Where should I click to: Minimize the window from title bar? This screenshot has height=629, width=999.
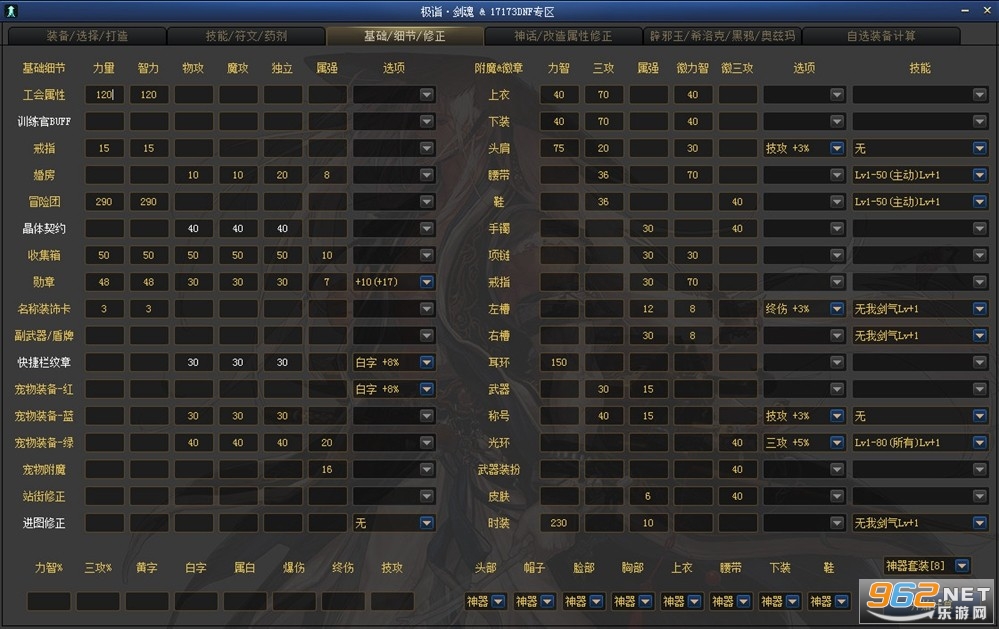965,11
